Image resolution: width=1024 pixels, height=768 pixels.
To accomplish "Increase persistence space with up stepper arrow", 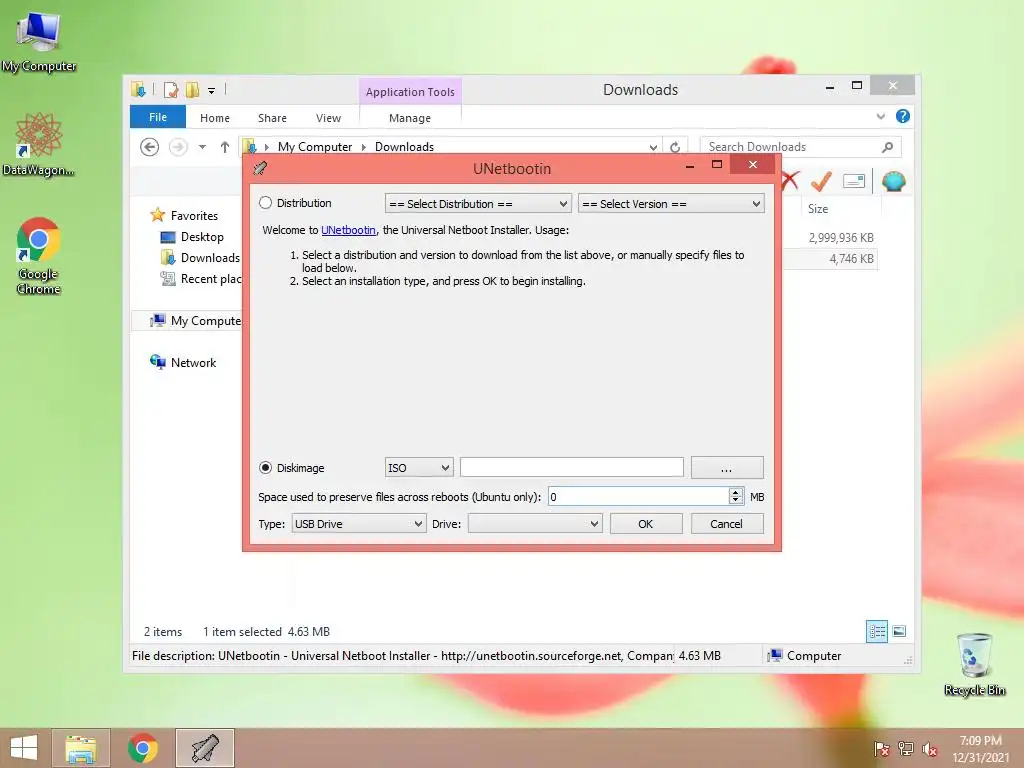I will coord(736,492).
